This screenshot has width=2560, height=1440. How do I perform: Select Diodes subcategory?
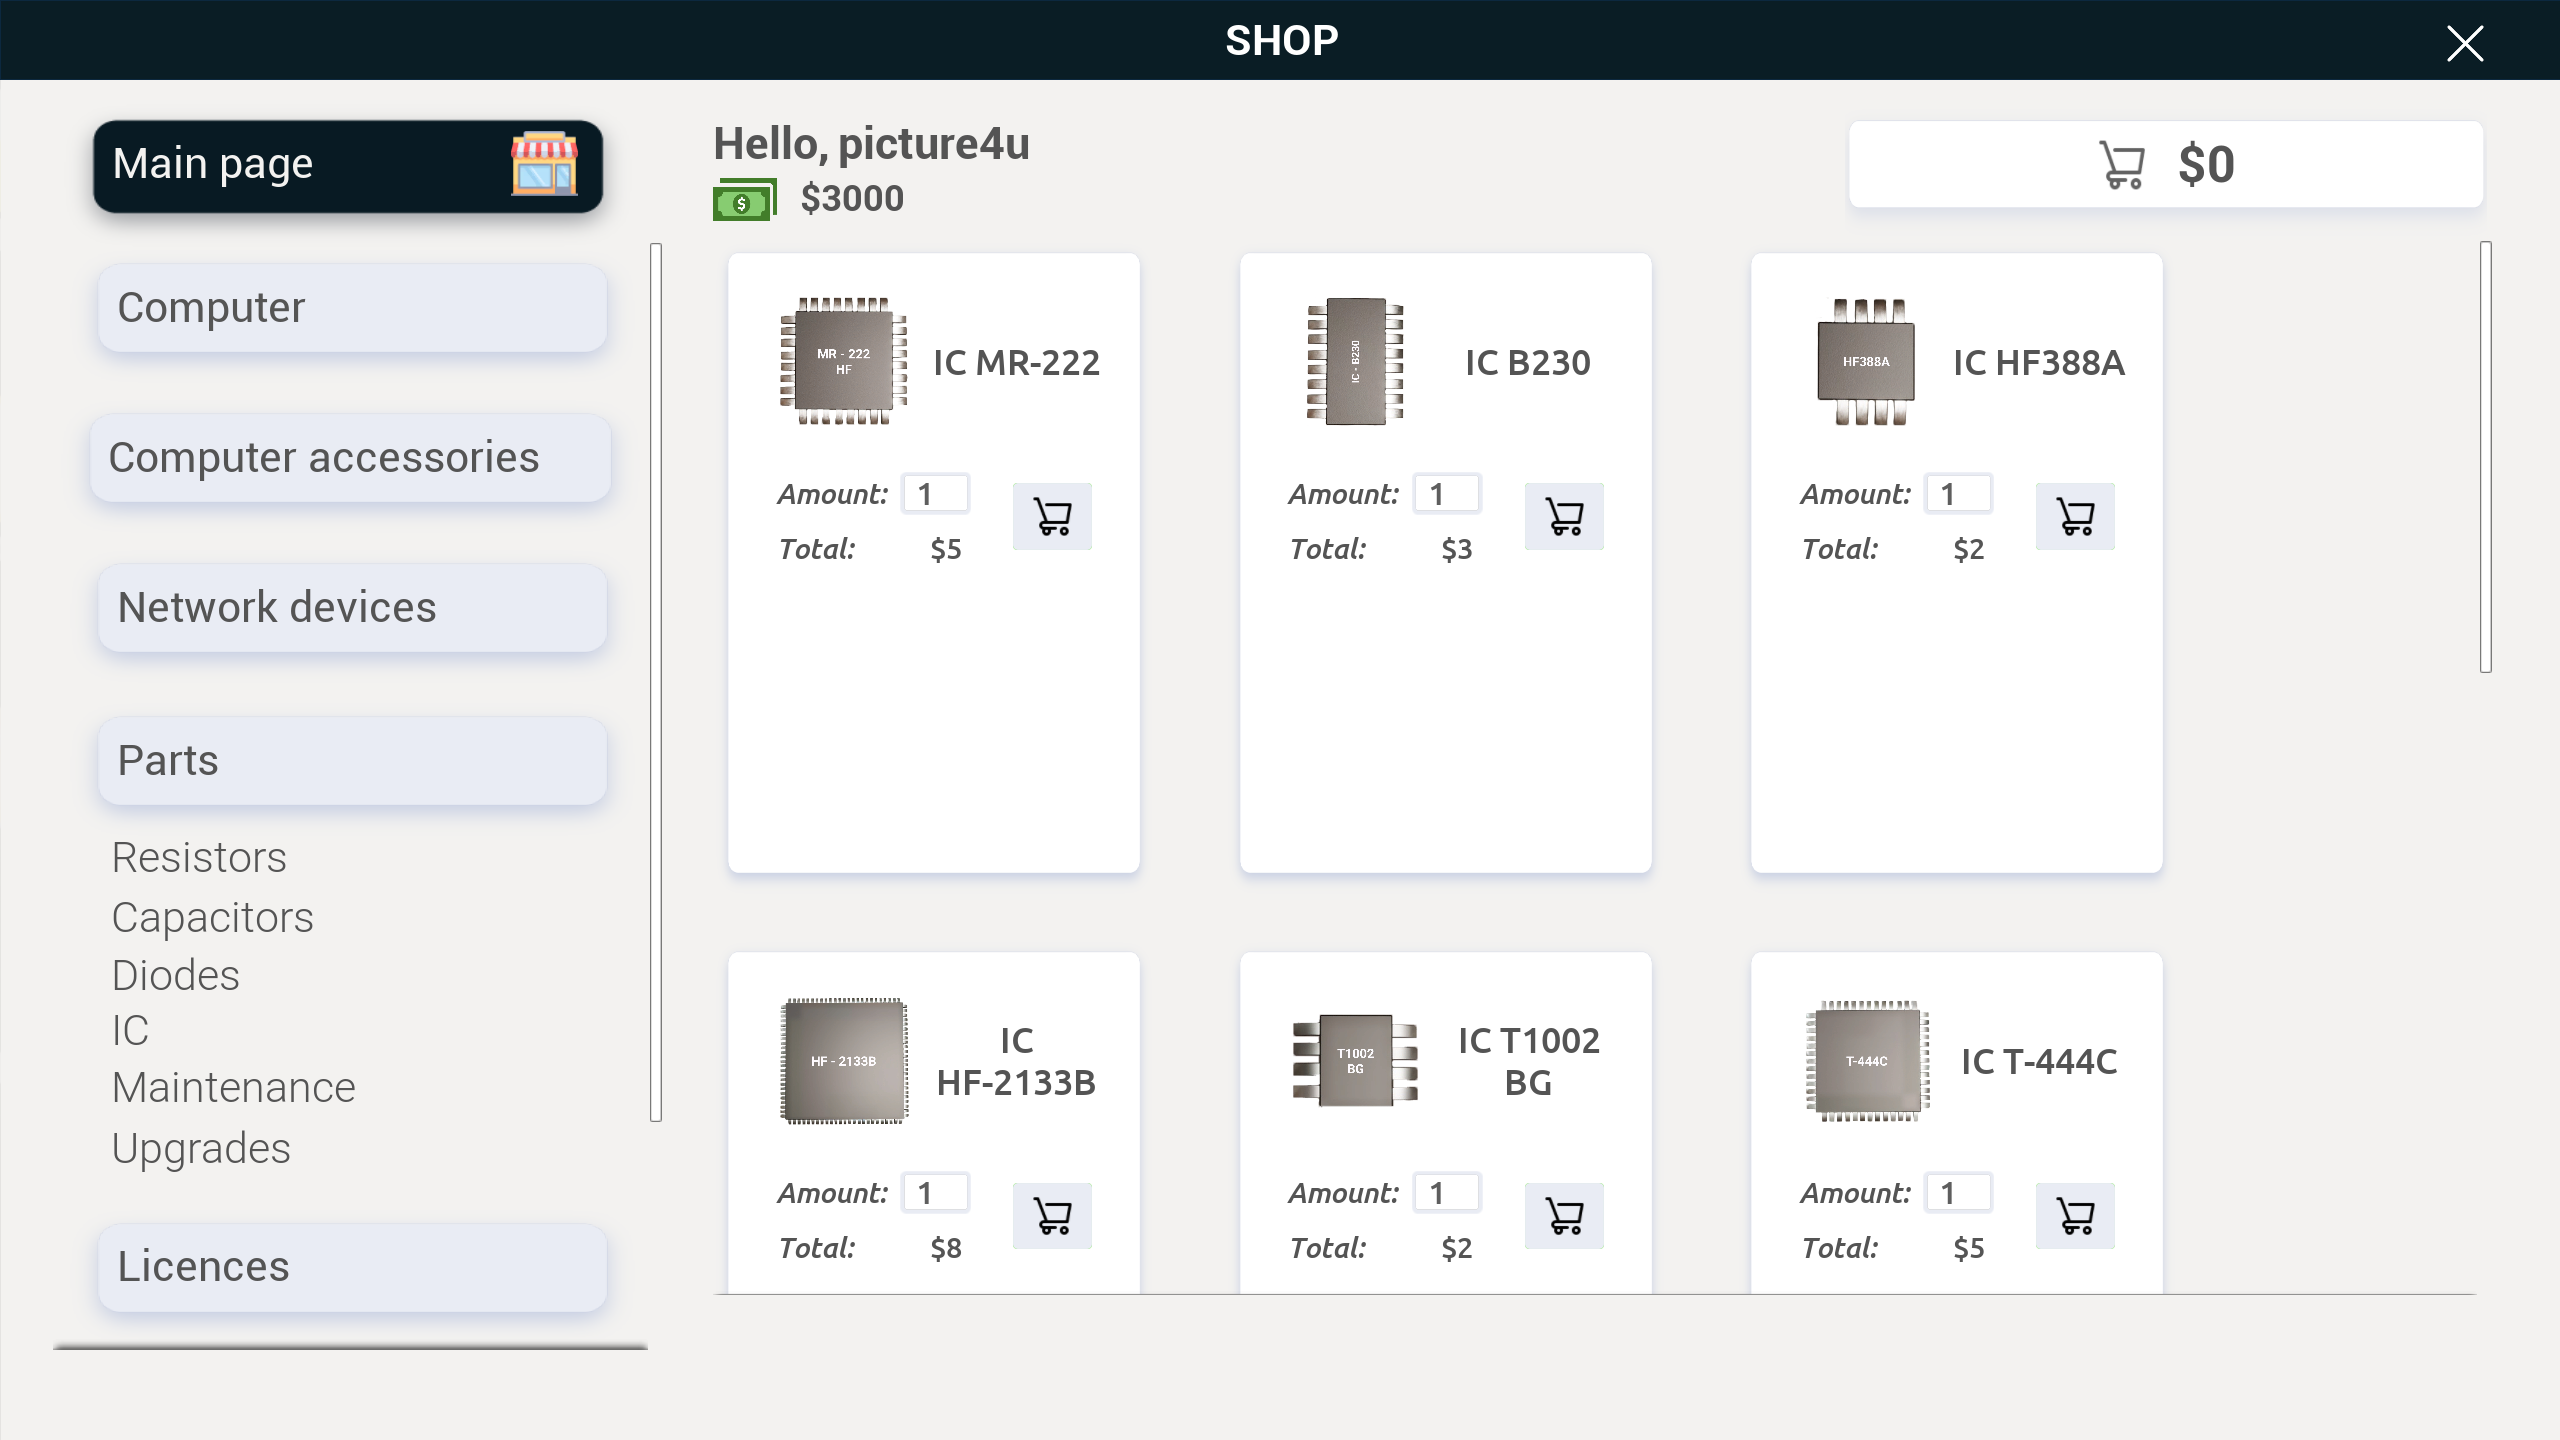(x=176, y=975)
